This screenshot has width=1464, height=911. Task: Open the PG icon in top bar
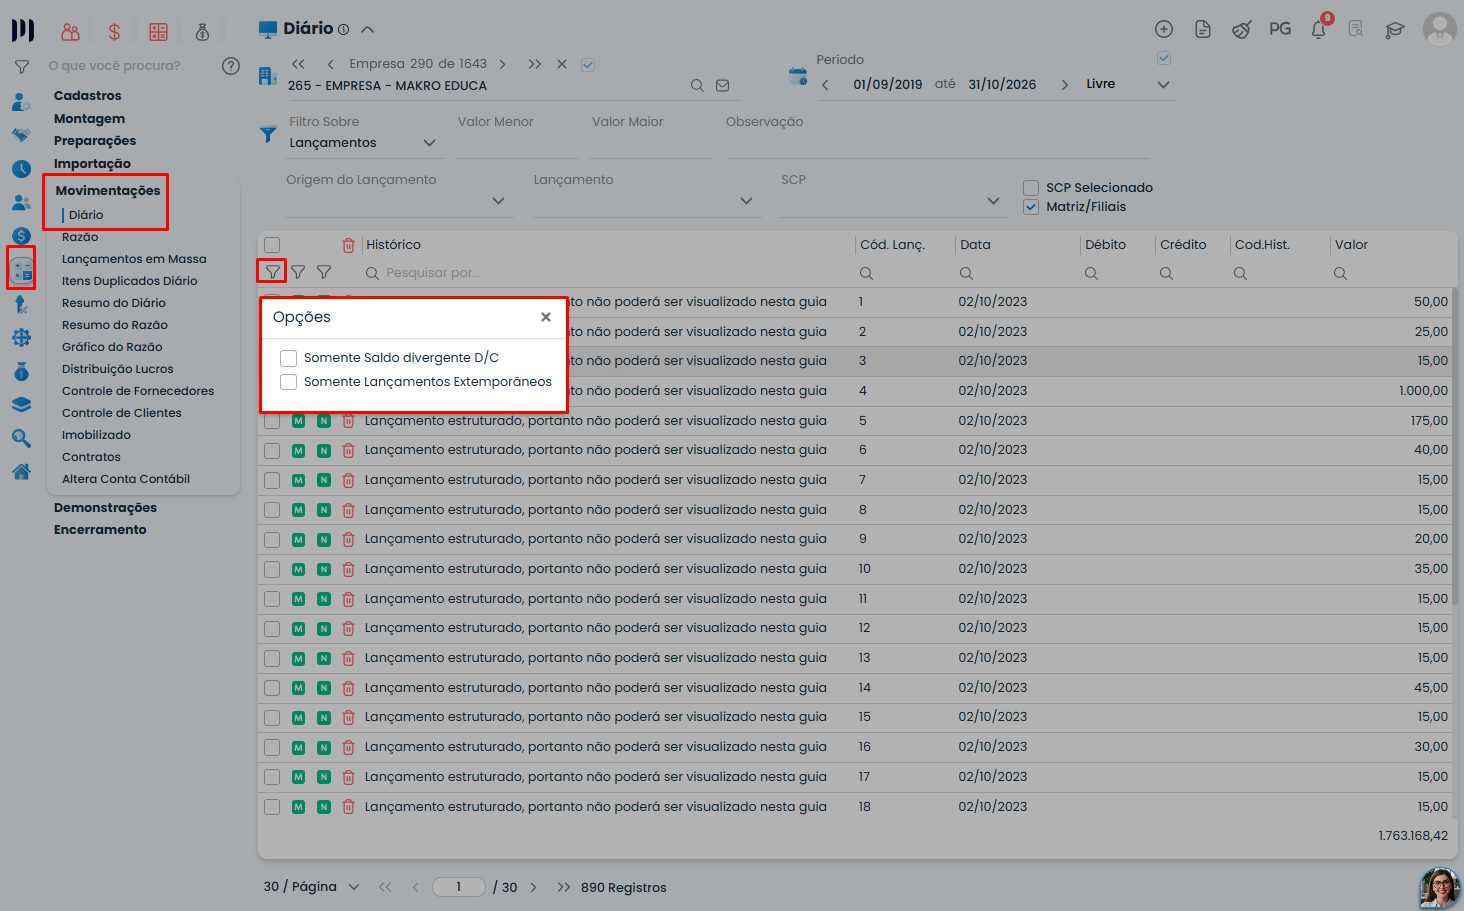coord(1280,29)
